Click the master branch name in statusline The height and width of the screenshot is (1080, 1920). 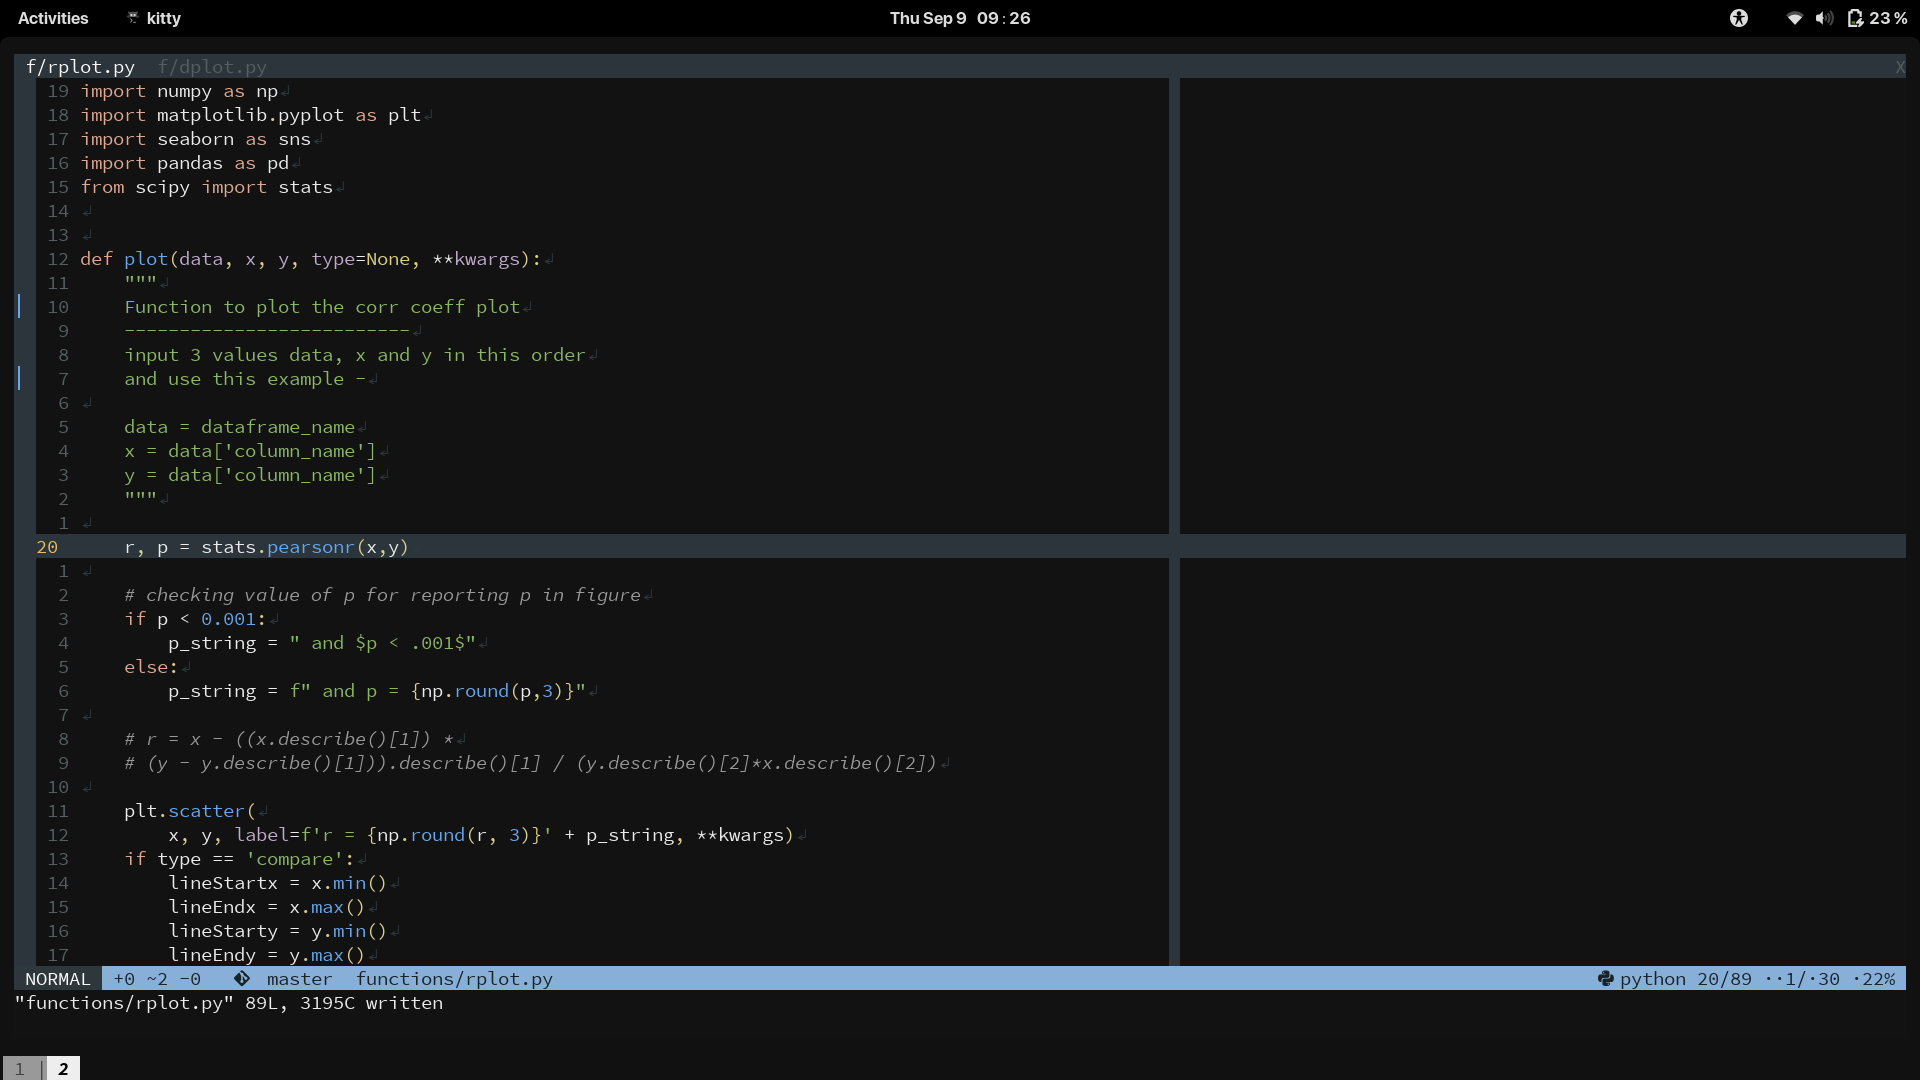299,979
